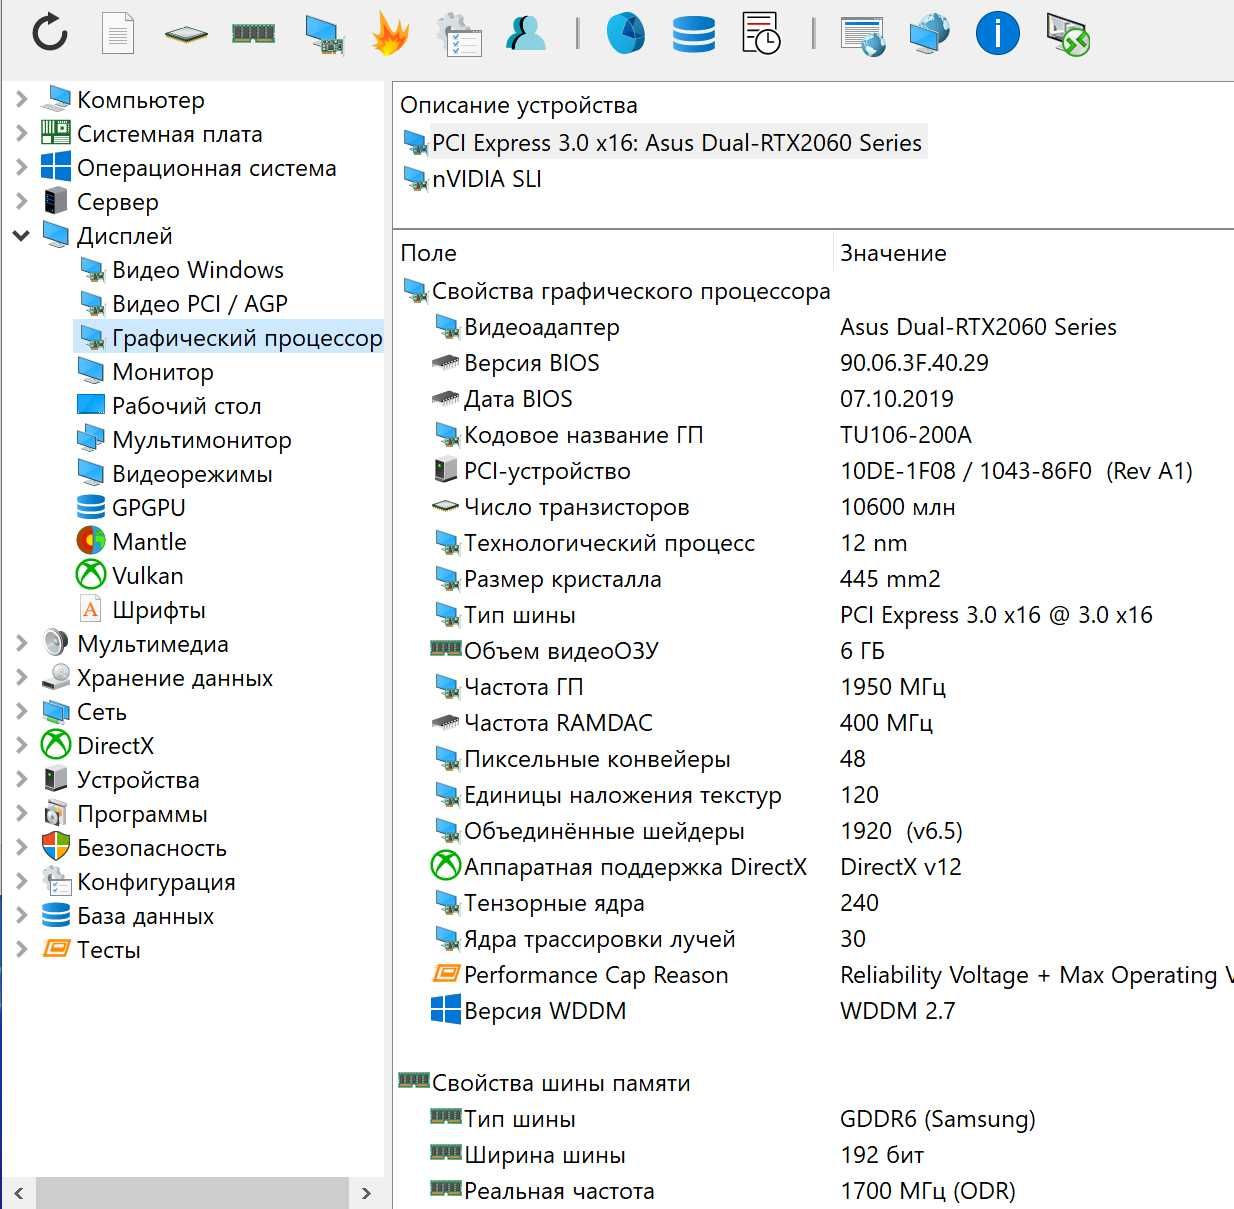Open the blue disk benchmark icon
The width and height of the screenshot is (1234, 1209).
pos(626,33)
